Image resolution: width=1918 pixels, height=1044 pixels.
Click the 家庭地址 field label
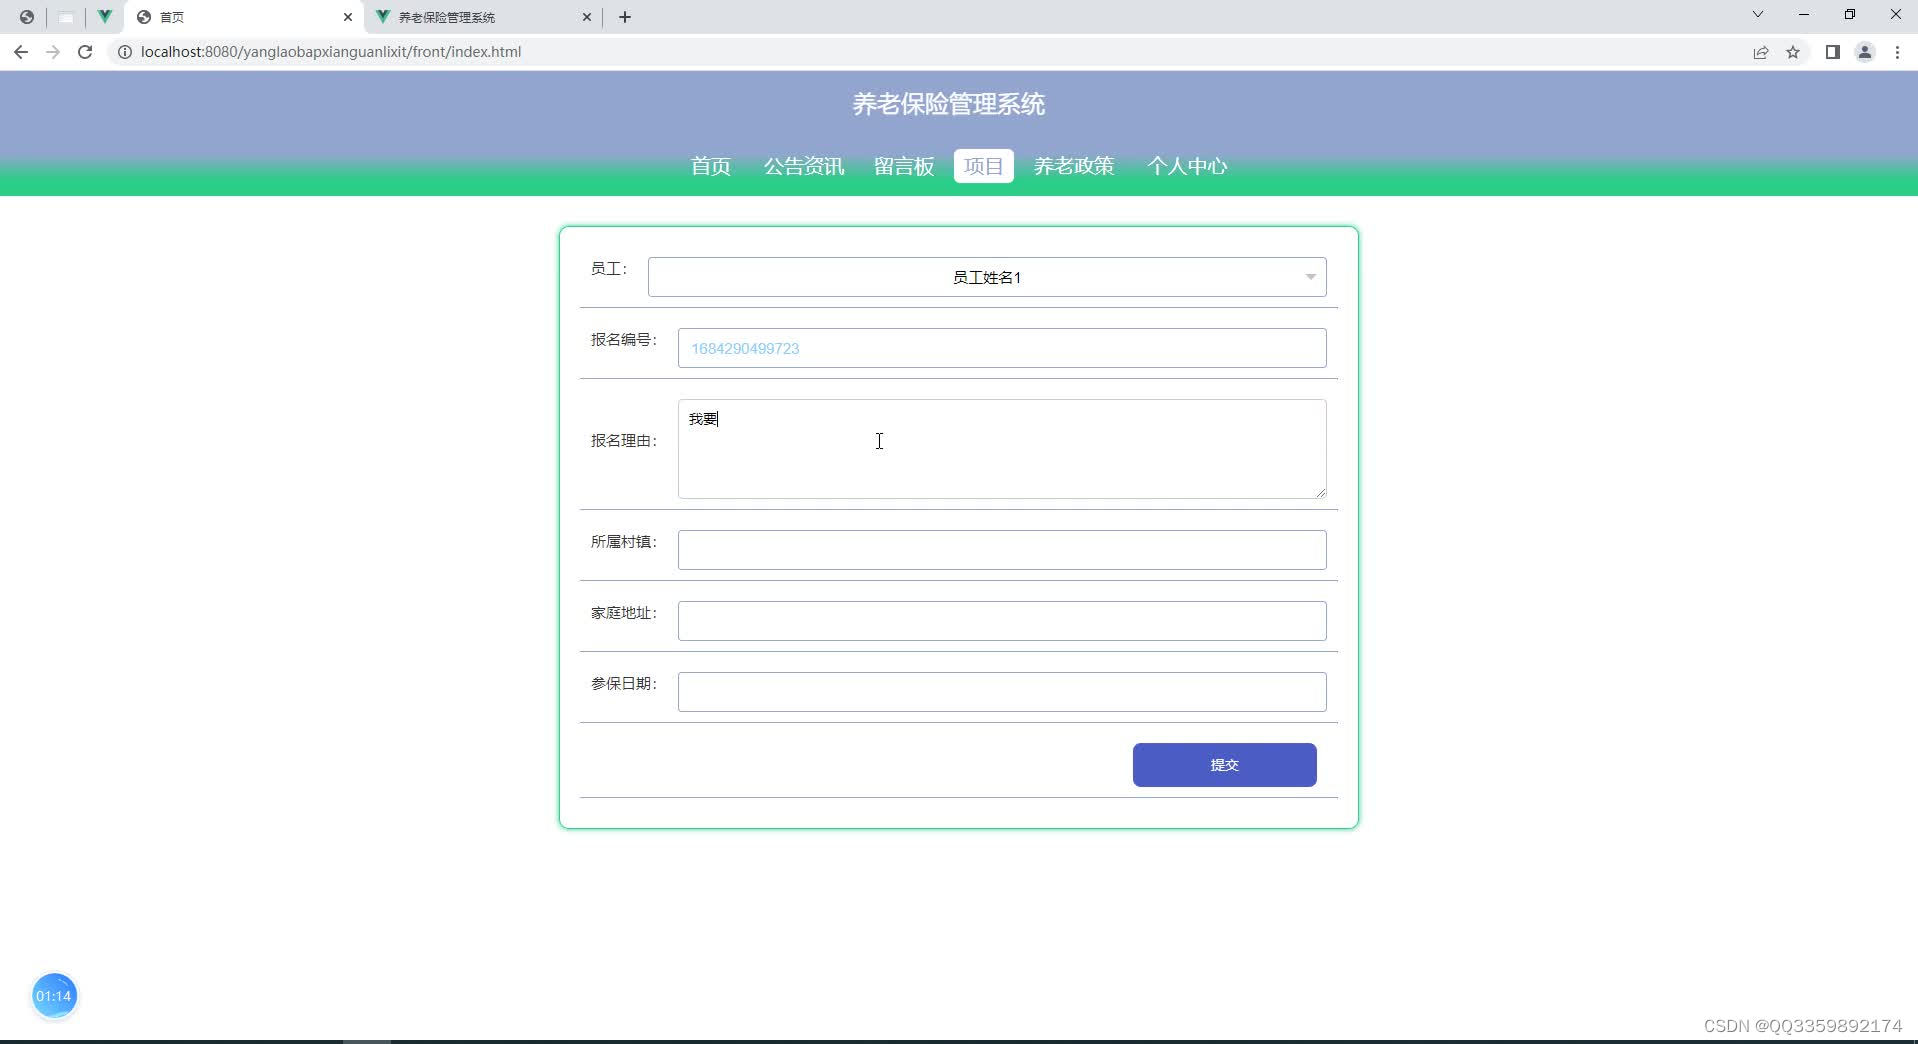(x=624, y=613)
